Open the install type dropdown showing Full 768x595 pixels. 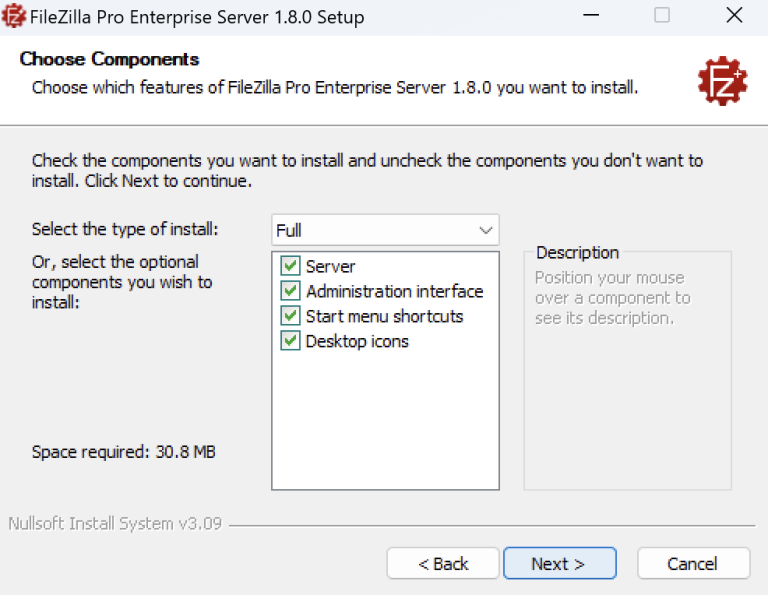click(x=385, y=230)
